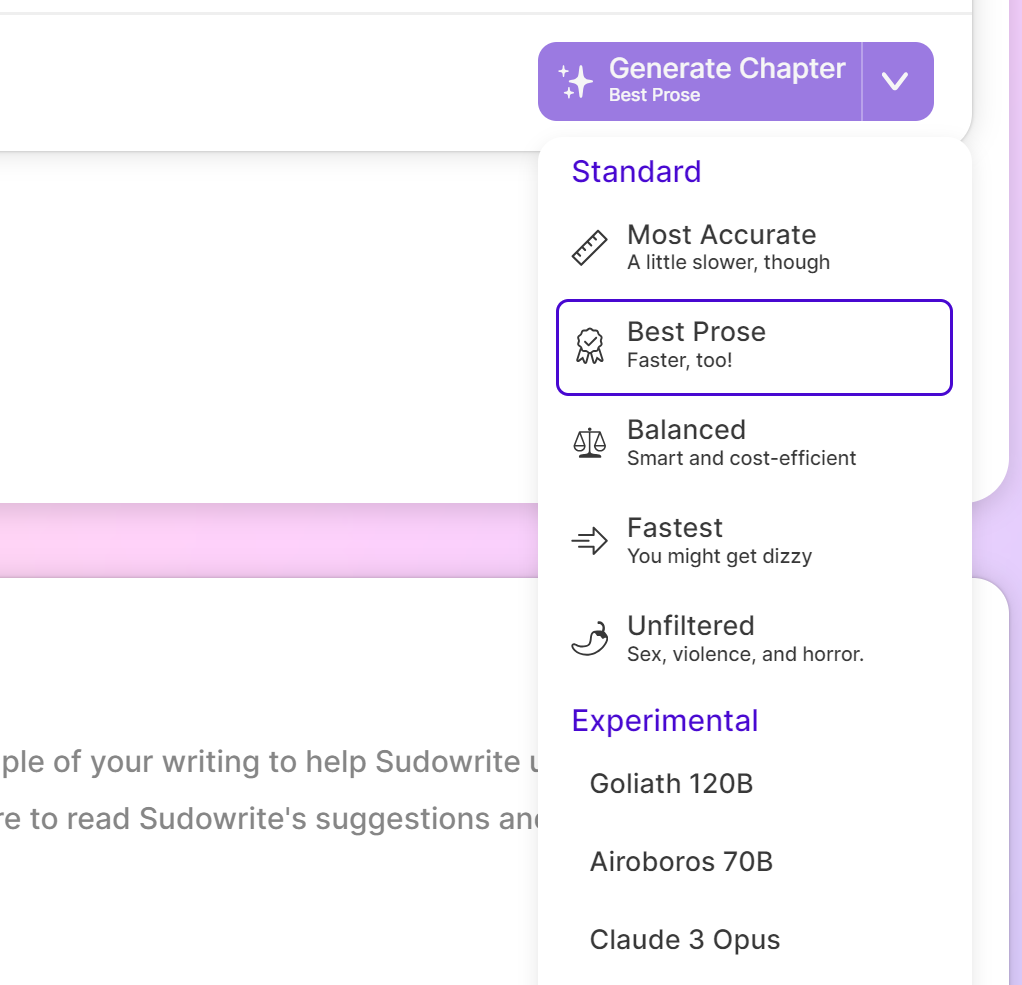The width and height of the screenshot is (1022, 985).
Task: Click the chili pepper icon for Unfiltered
Action: click(589, 638)
